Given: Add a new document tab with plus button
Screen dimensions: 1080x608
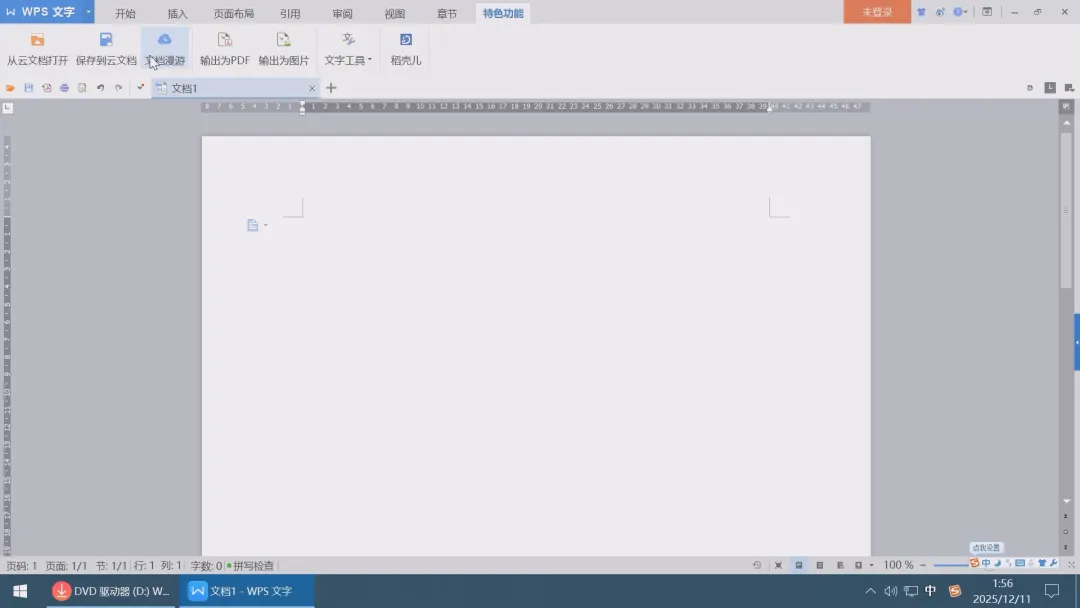Looking at the screenshot, I should pos(331,88).
